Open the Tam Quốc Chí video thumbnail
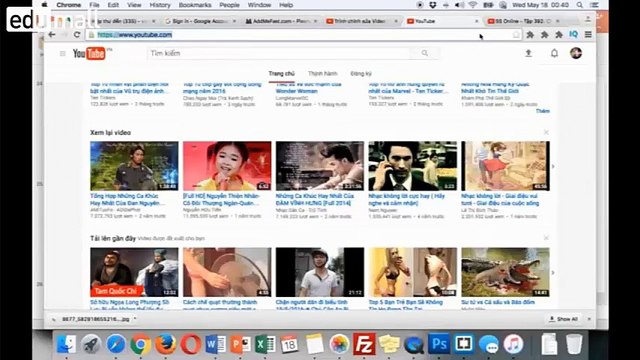640x360 pixels. pos(134,272)
